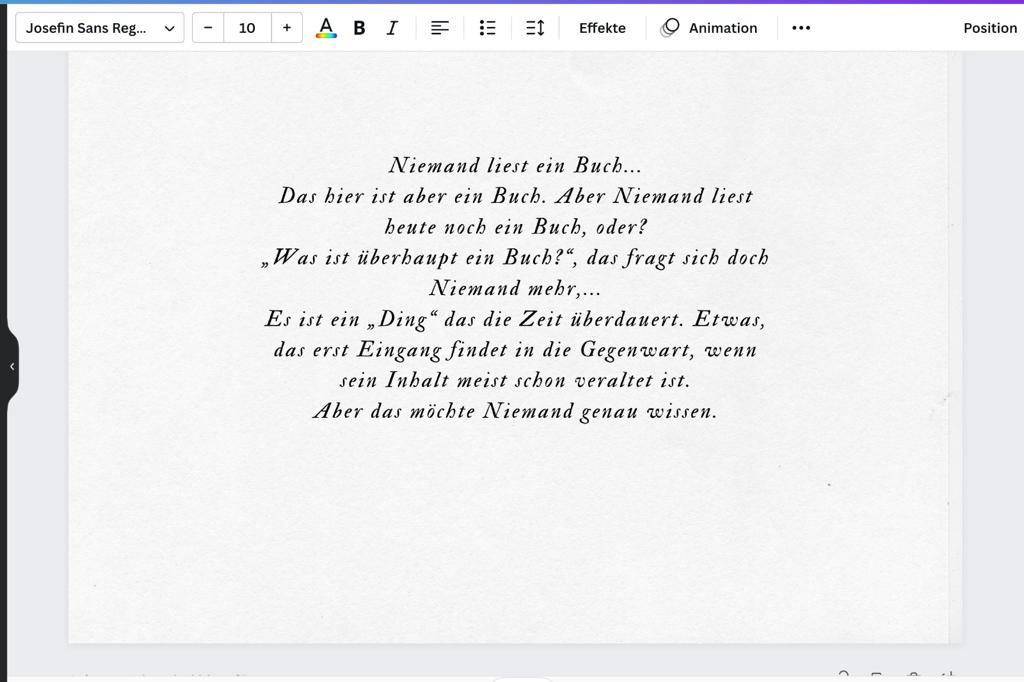Change the text alignment
The width and height of the screenshot is (1024, 682).
pos(440,28)
